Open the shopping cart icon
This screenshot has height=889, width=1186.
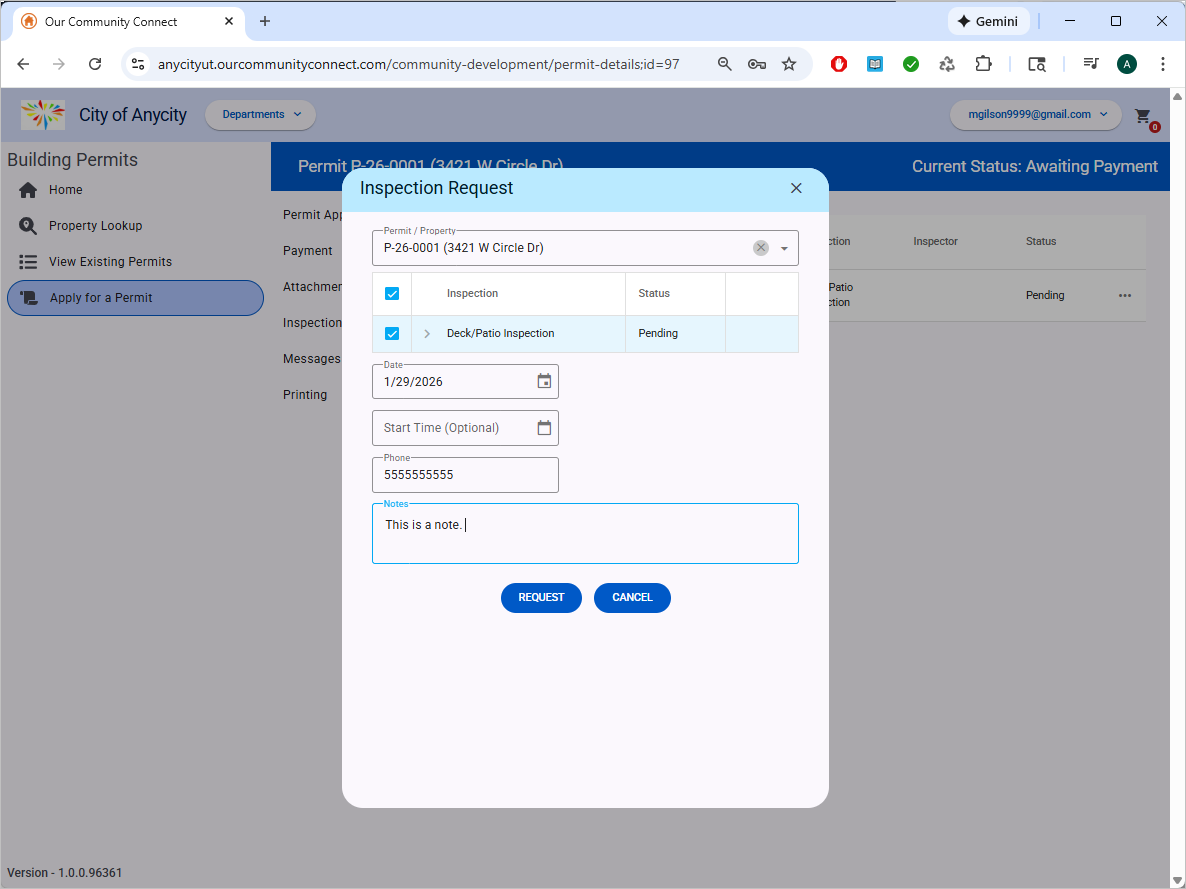point(1143,116)
